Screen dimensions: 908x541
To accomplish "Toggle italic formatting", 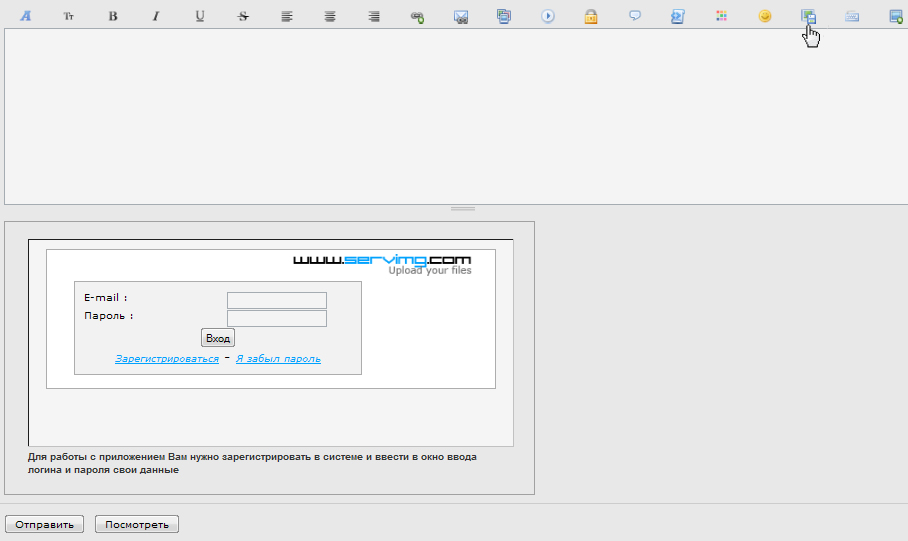I will 156,17.
